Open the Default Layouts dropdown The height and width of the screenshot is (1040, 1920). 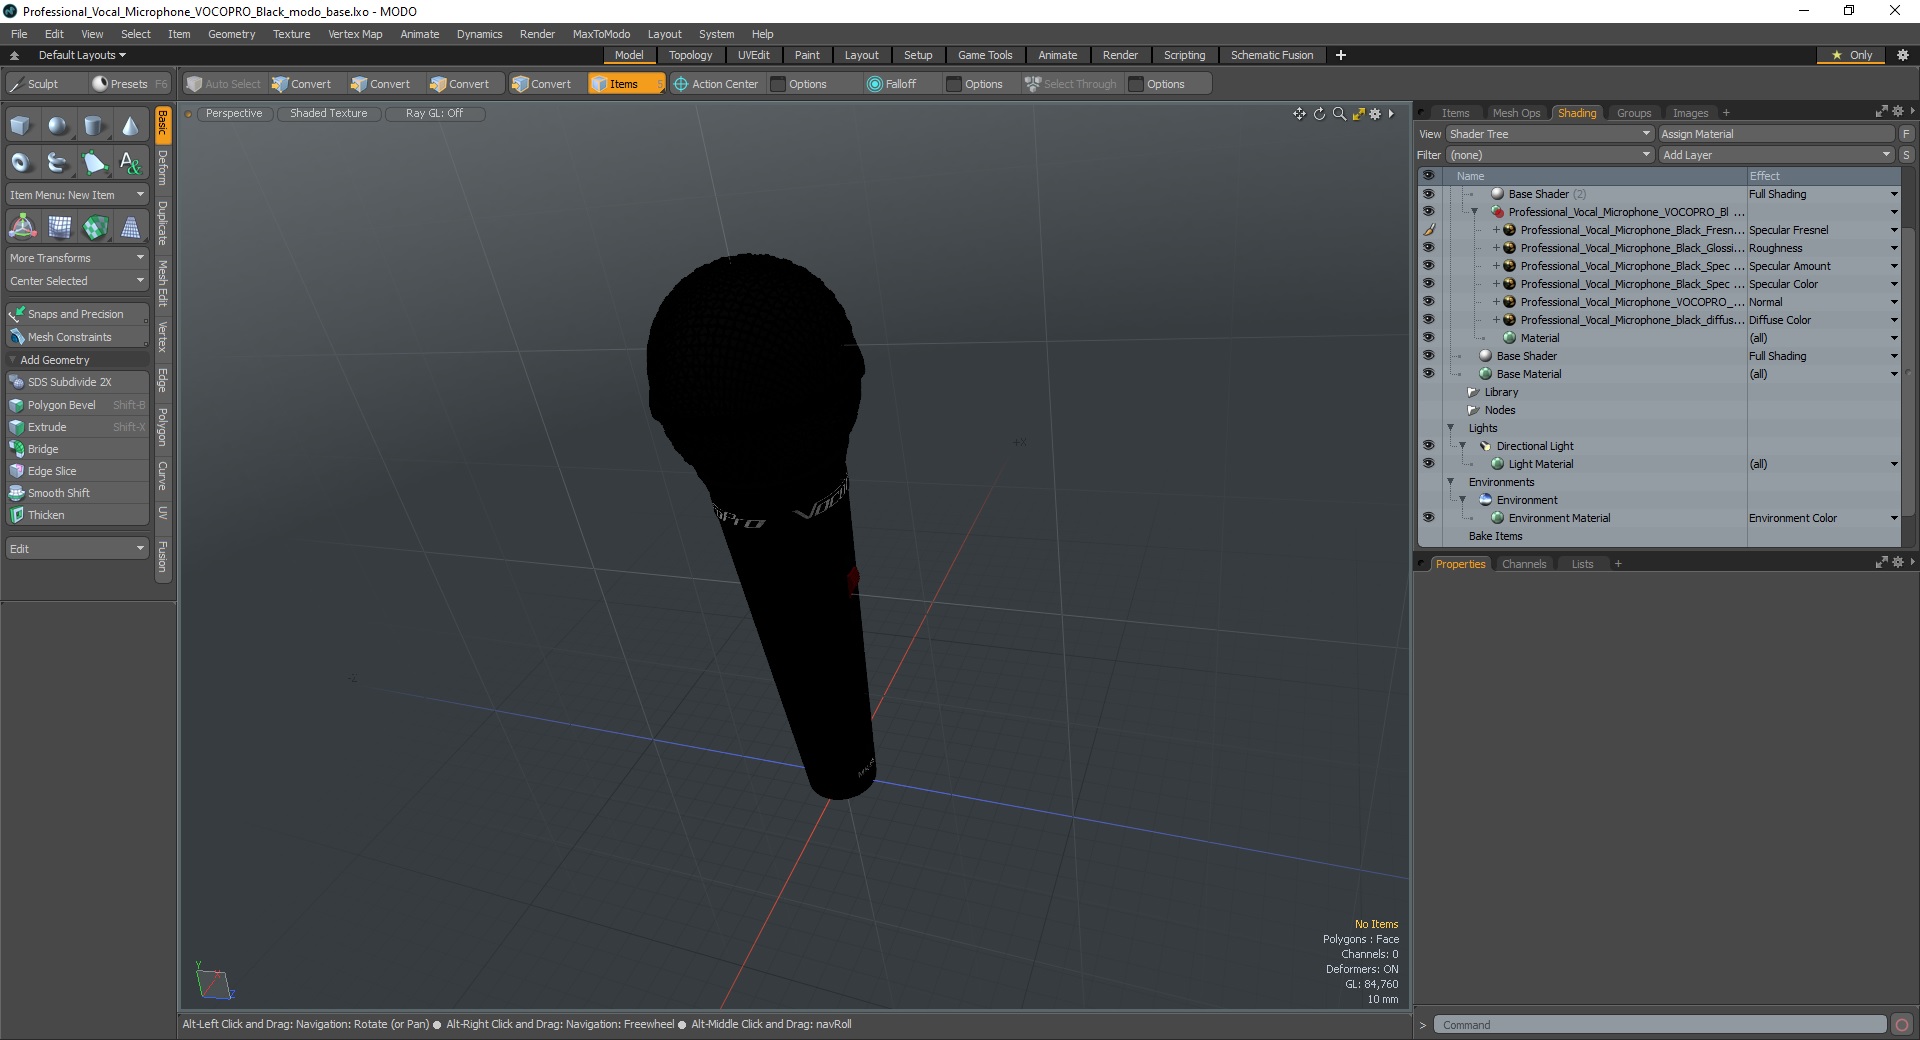pos(82,55)
